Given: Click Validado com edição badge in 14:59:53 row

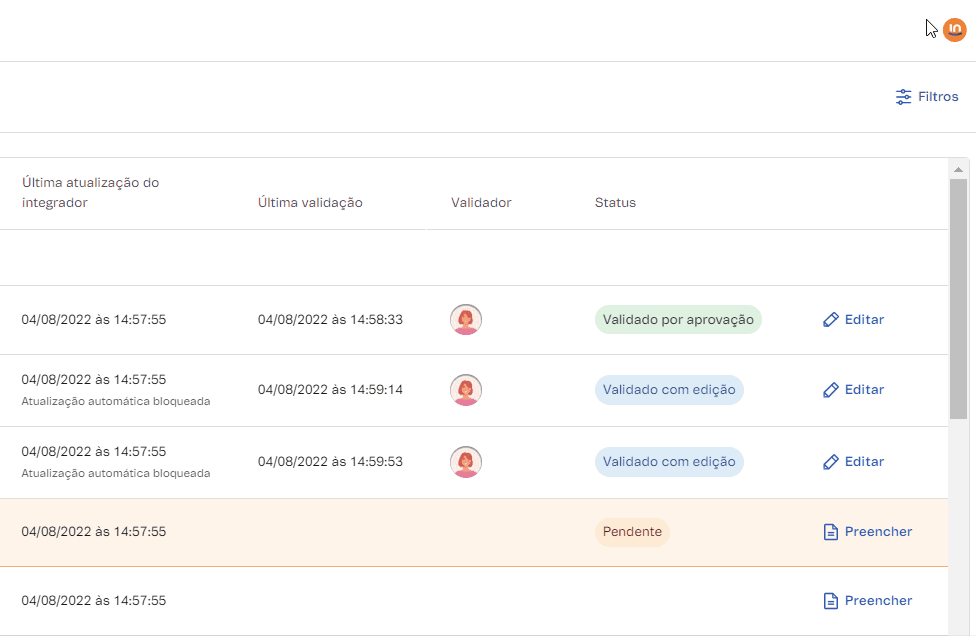Looking at the screenshot, I should pyautogui.click(x=669, y=462).
